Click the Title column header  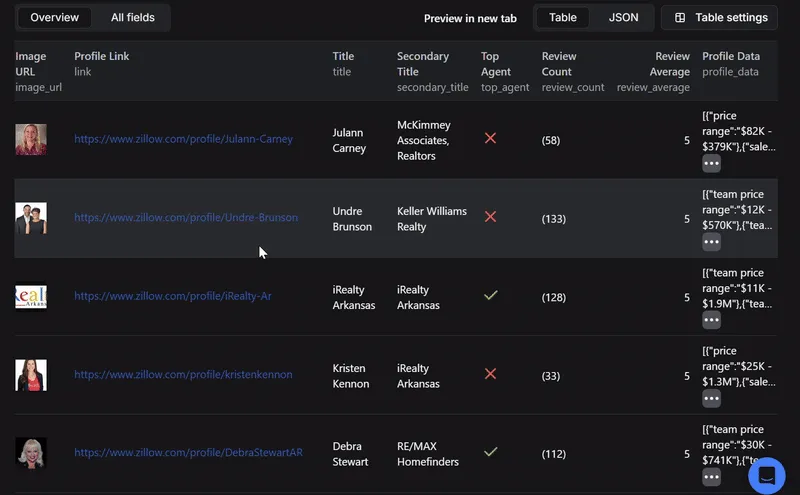click(343, 64)
